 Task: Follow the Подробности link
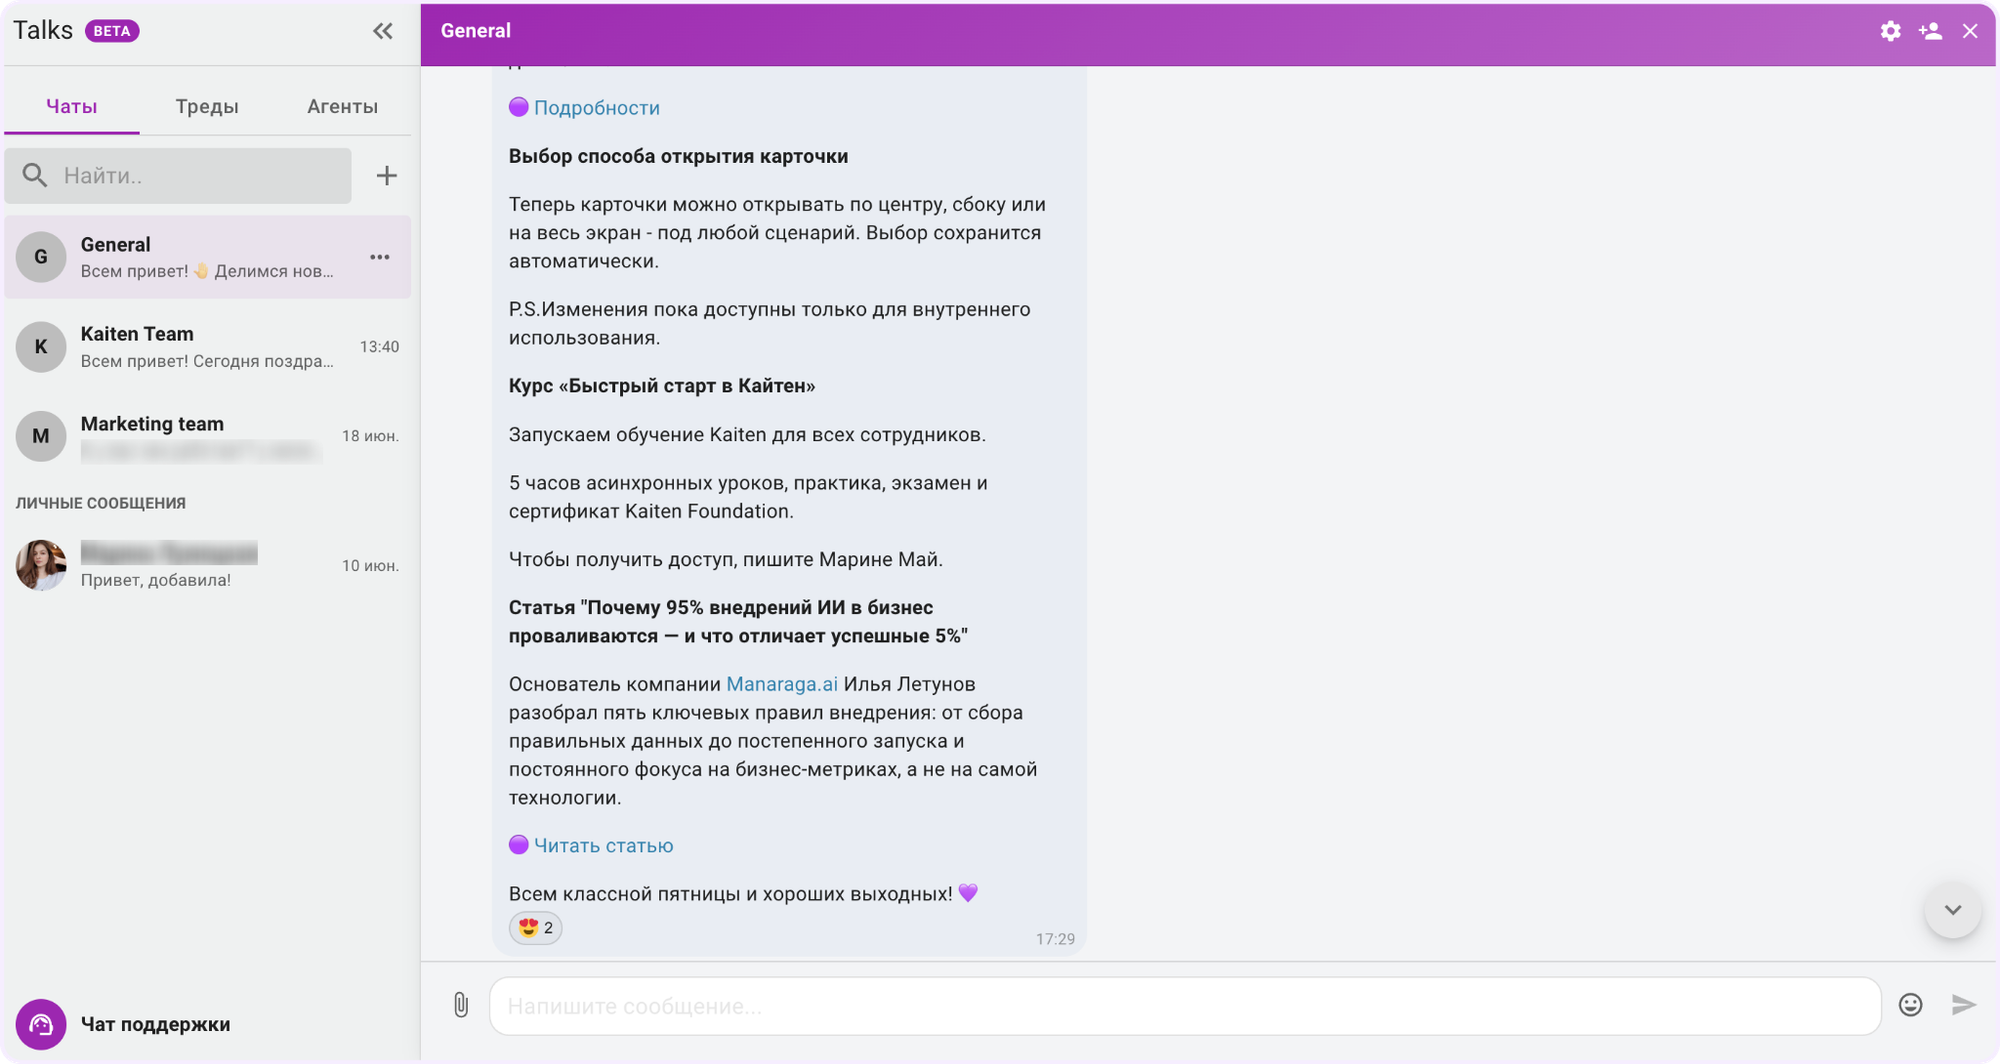click(596, 108)
